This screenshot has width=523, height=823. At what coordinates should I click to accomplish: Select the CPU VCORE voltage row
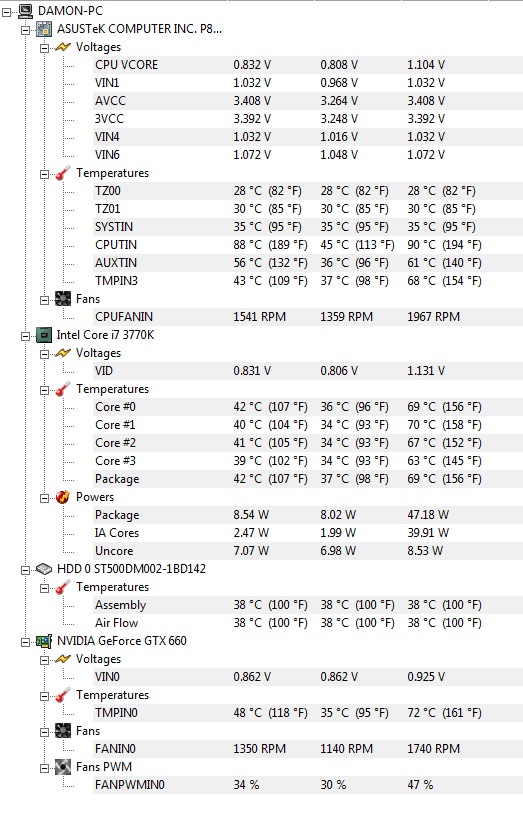click(308, 65)
